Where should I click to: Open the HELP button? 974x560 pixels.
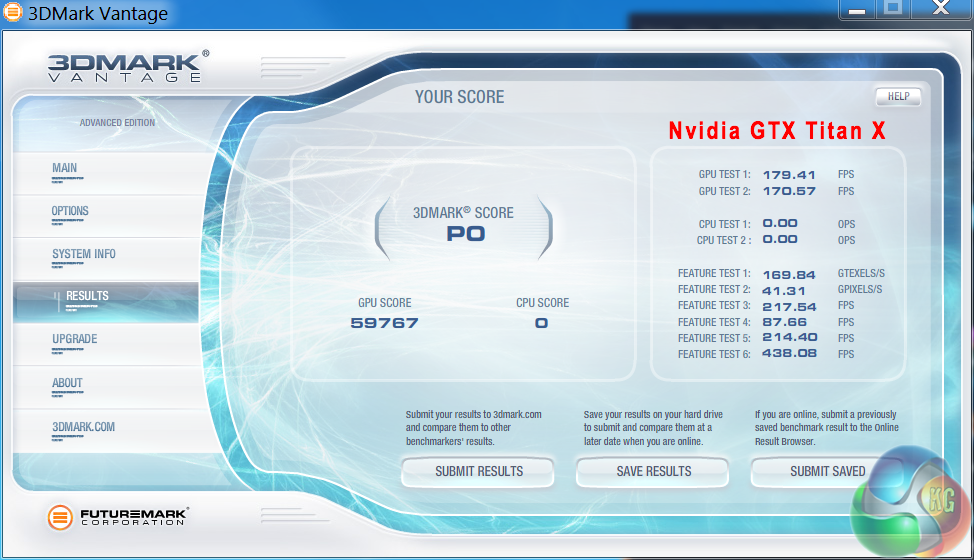click(x=898, y=97)
